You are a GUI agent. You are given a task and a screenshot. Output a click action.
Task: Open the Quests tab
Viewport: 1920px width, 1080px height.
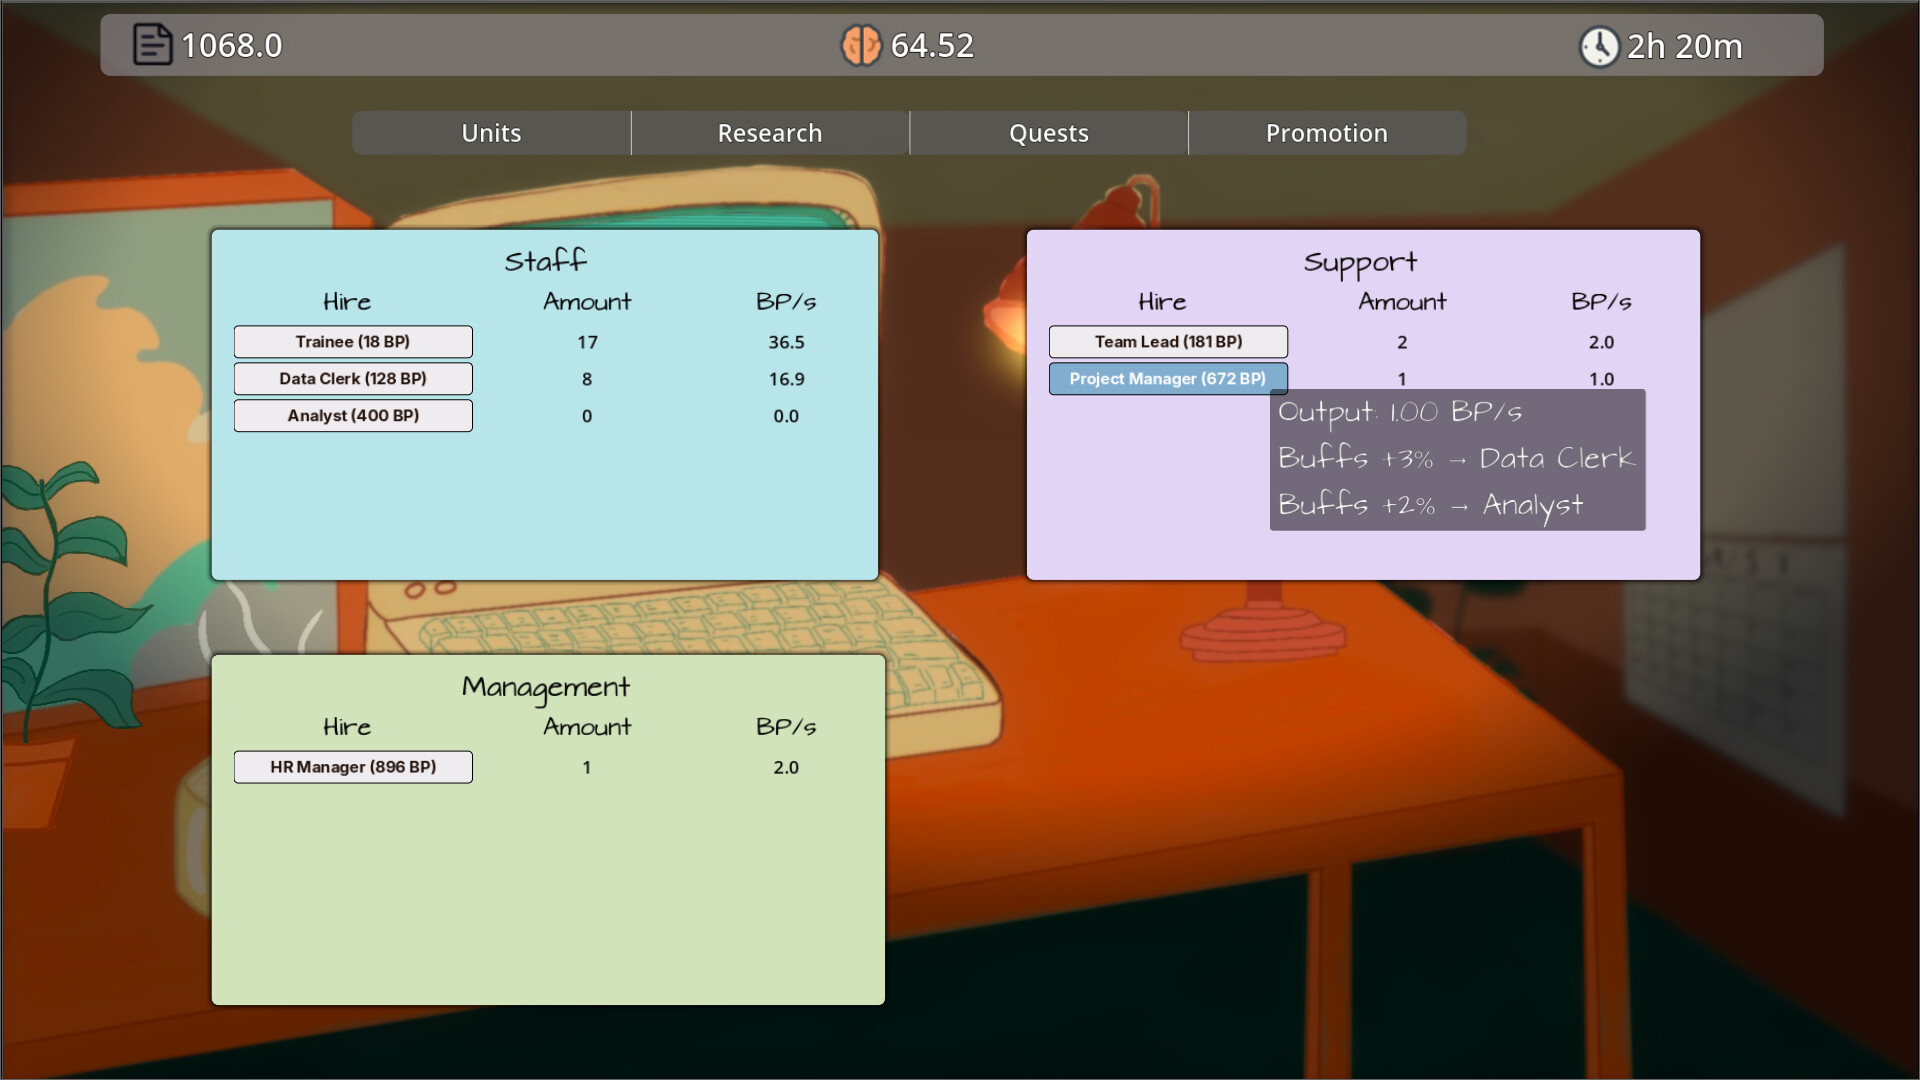1048,133
